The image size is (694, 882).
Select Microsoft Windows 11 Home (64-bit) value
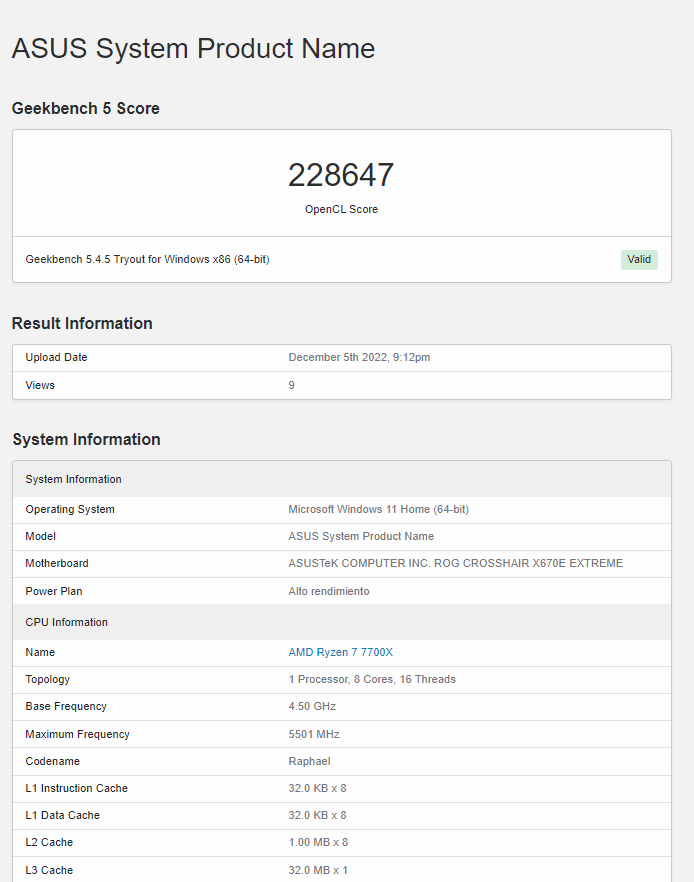click(x=378, y=509)
